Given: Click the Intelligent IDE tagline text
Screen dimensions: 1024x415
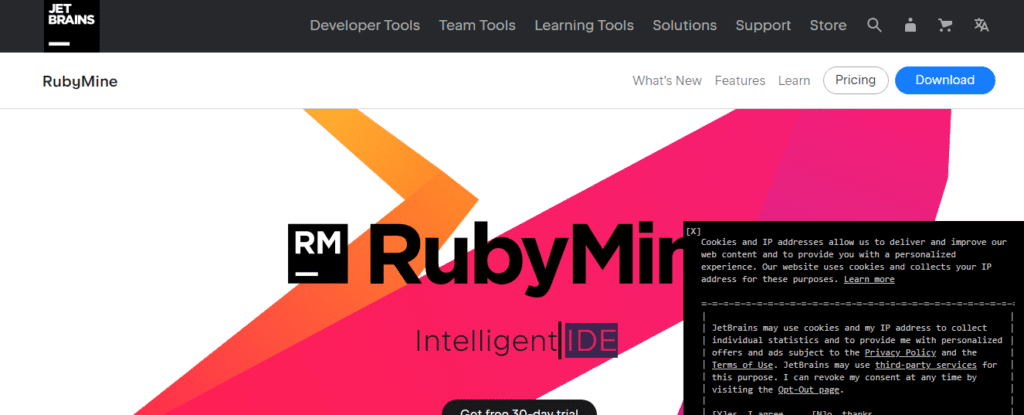Looking at the screenshot, I should [516, 341].
